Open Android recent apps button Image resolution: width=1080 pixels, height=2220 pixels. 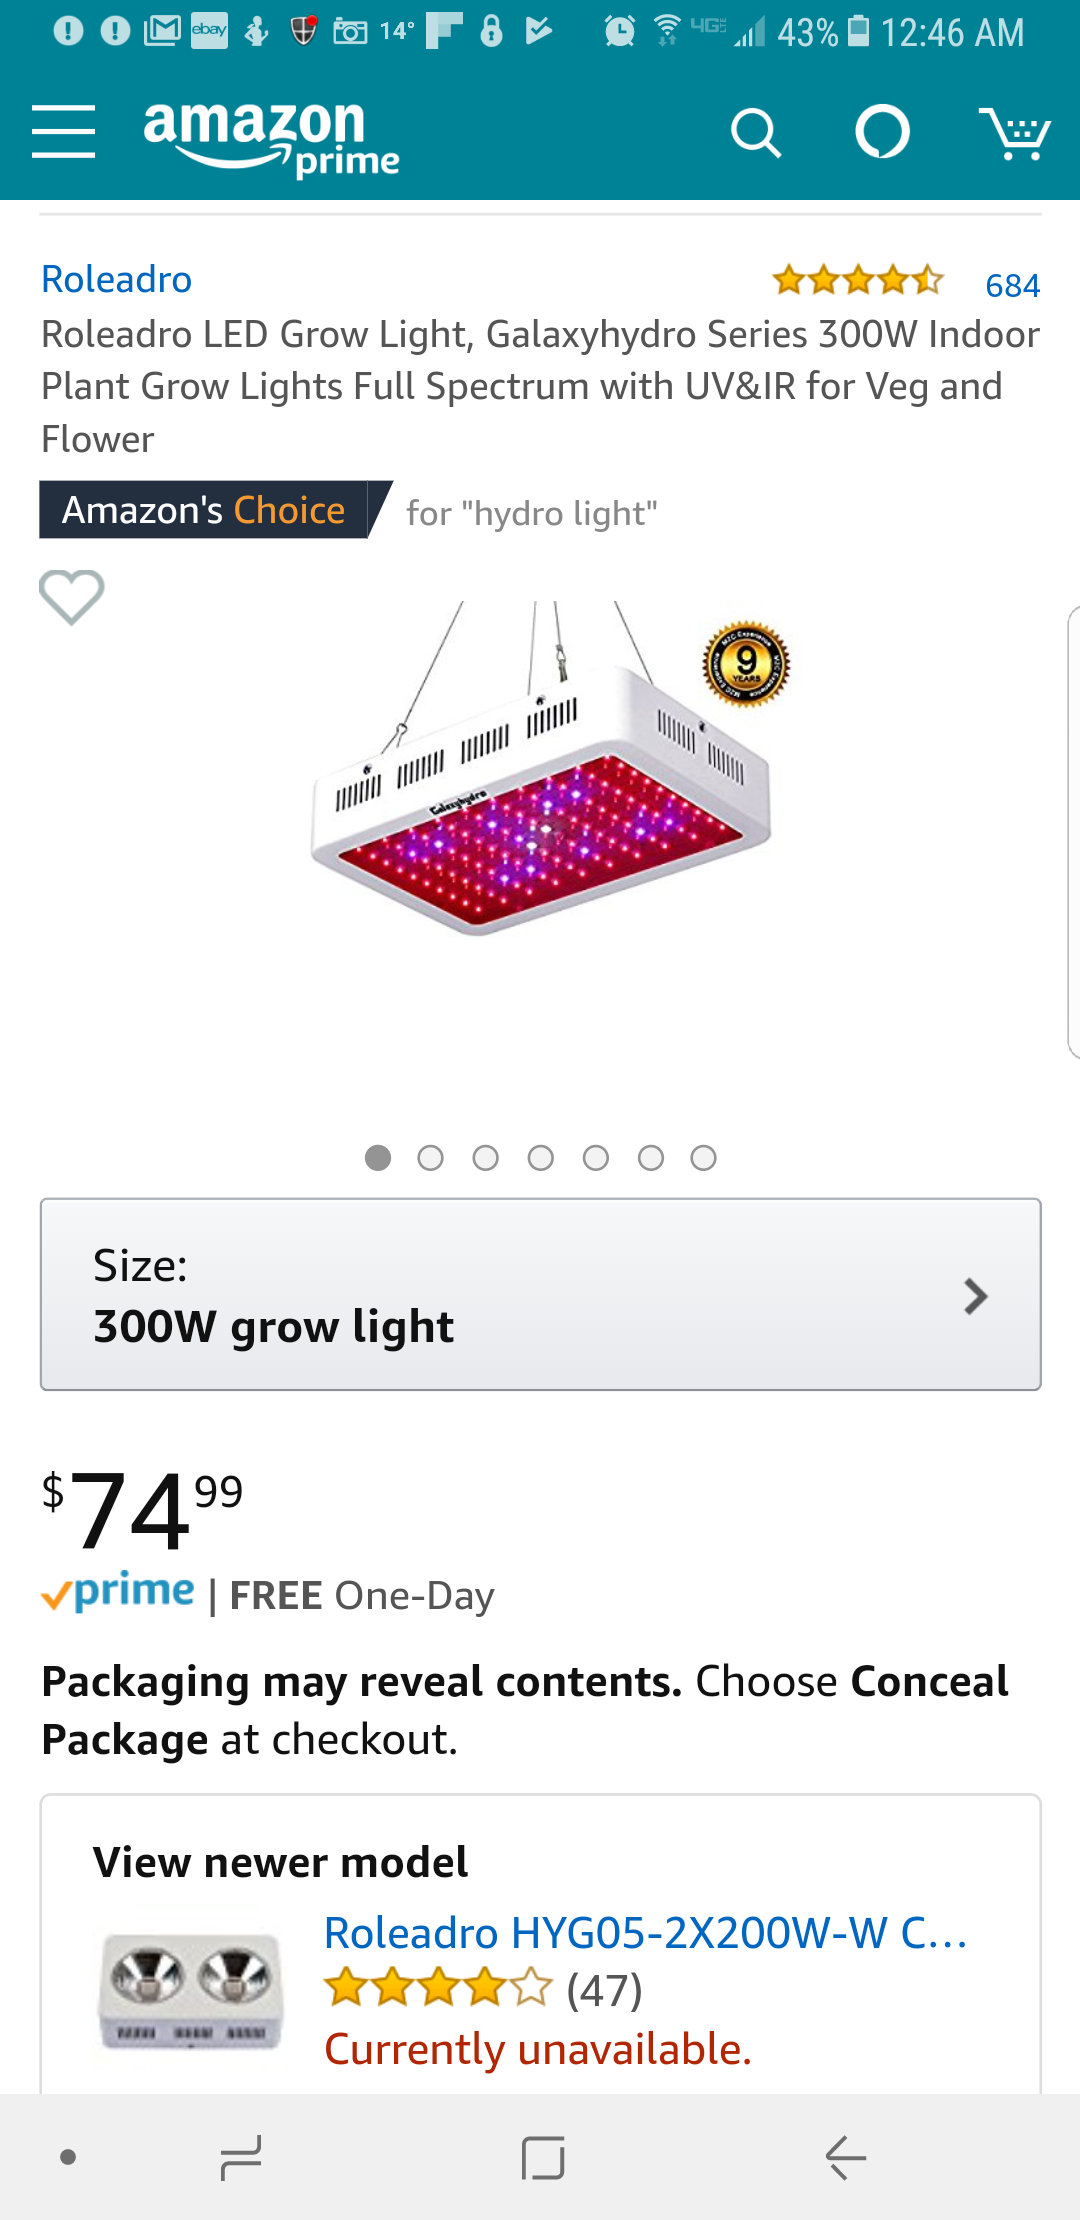point(241,2157)
